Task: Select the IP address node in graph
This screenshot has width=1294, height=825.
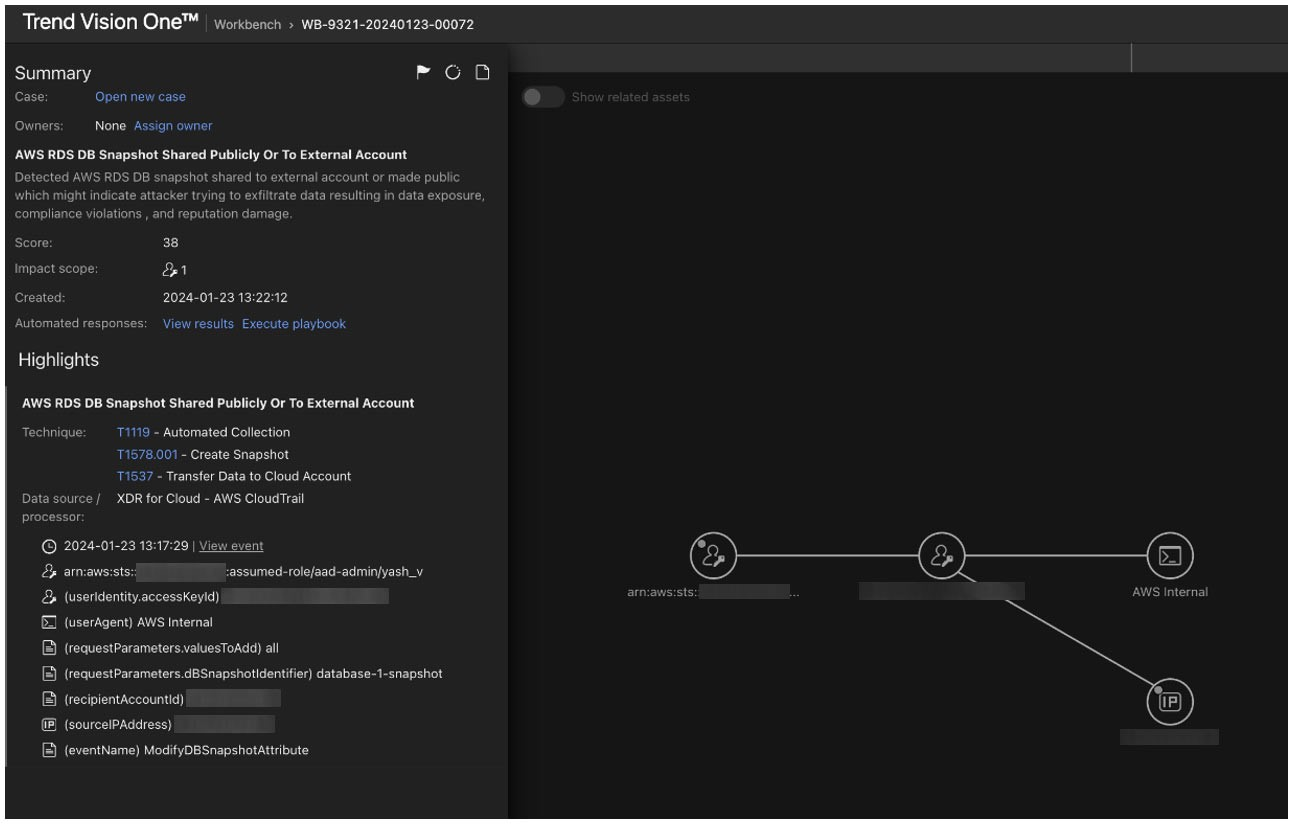Action: [1169, 702]
